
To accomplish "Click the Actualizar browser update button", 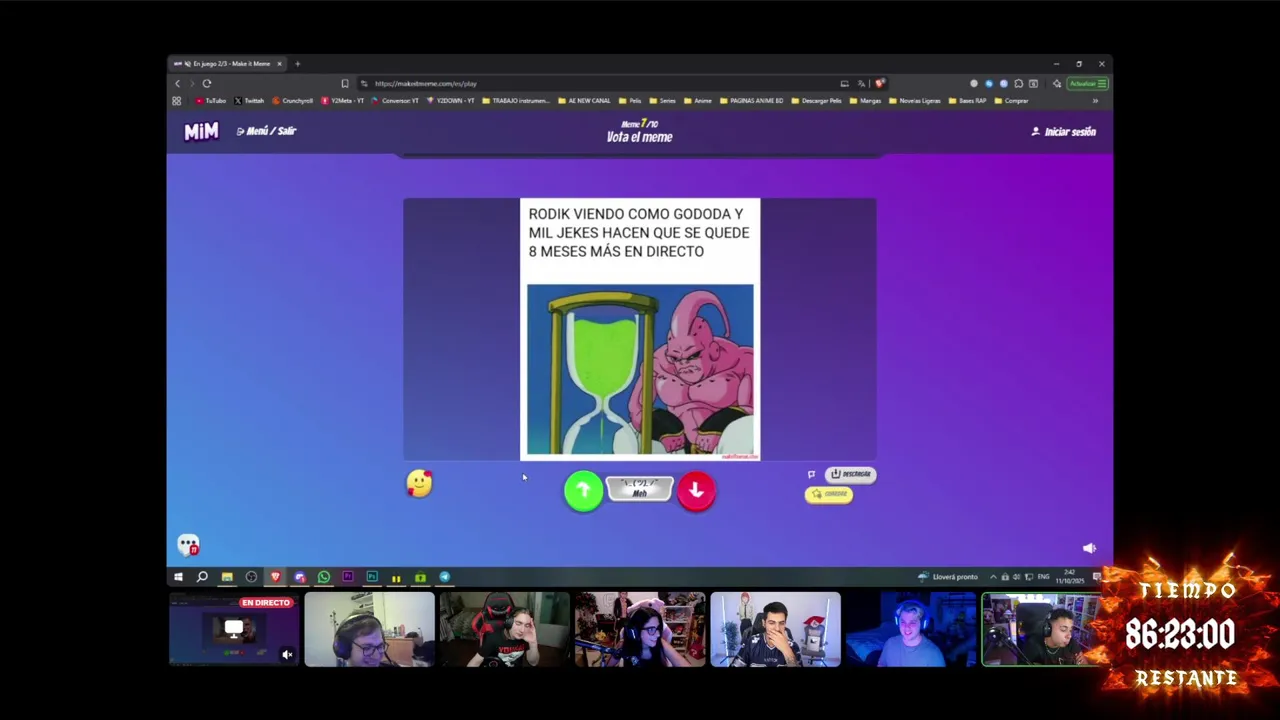I will tap(1087, 84).
